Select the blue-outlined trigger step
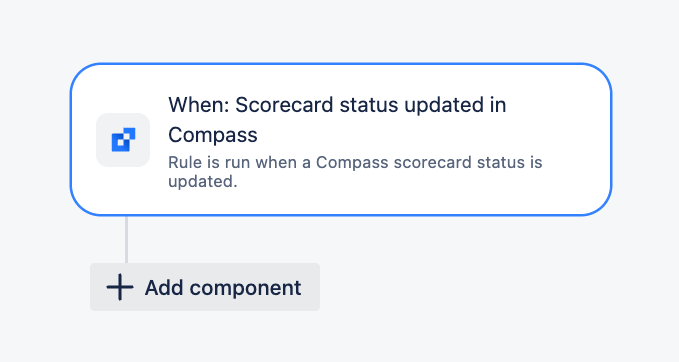Screen dimensions: 679x362 click(x=341, y=139)
